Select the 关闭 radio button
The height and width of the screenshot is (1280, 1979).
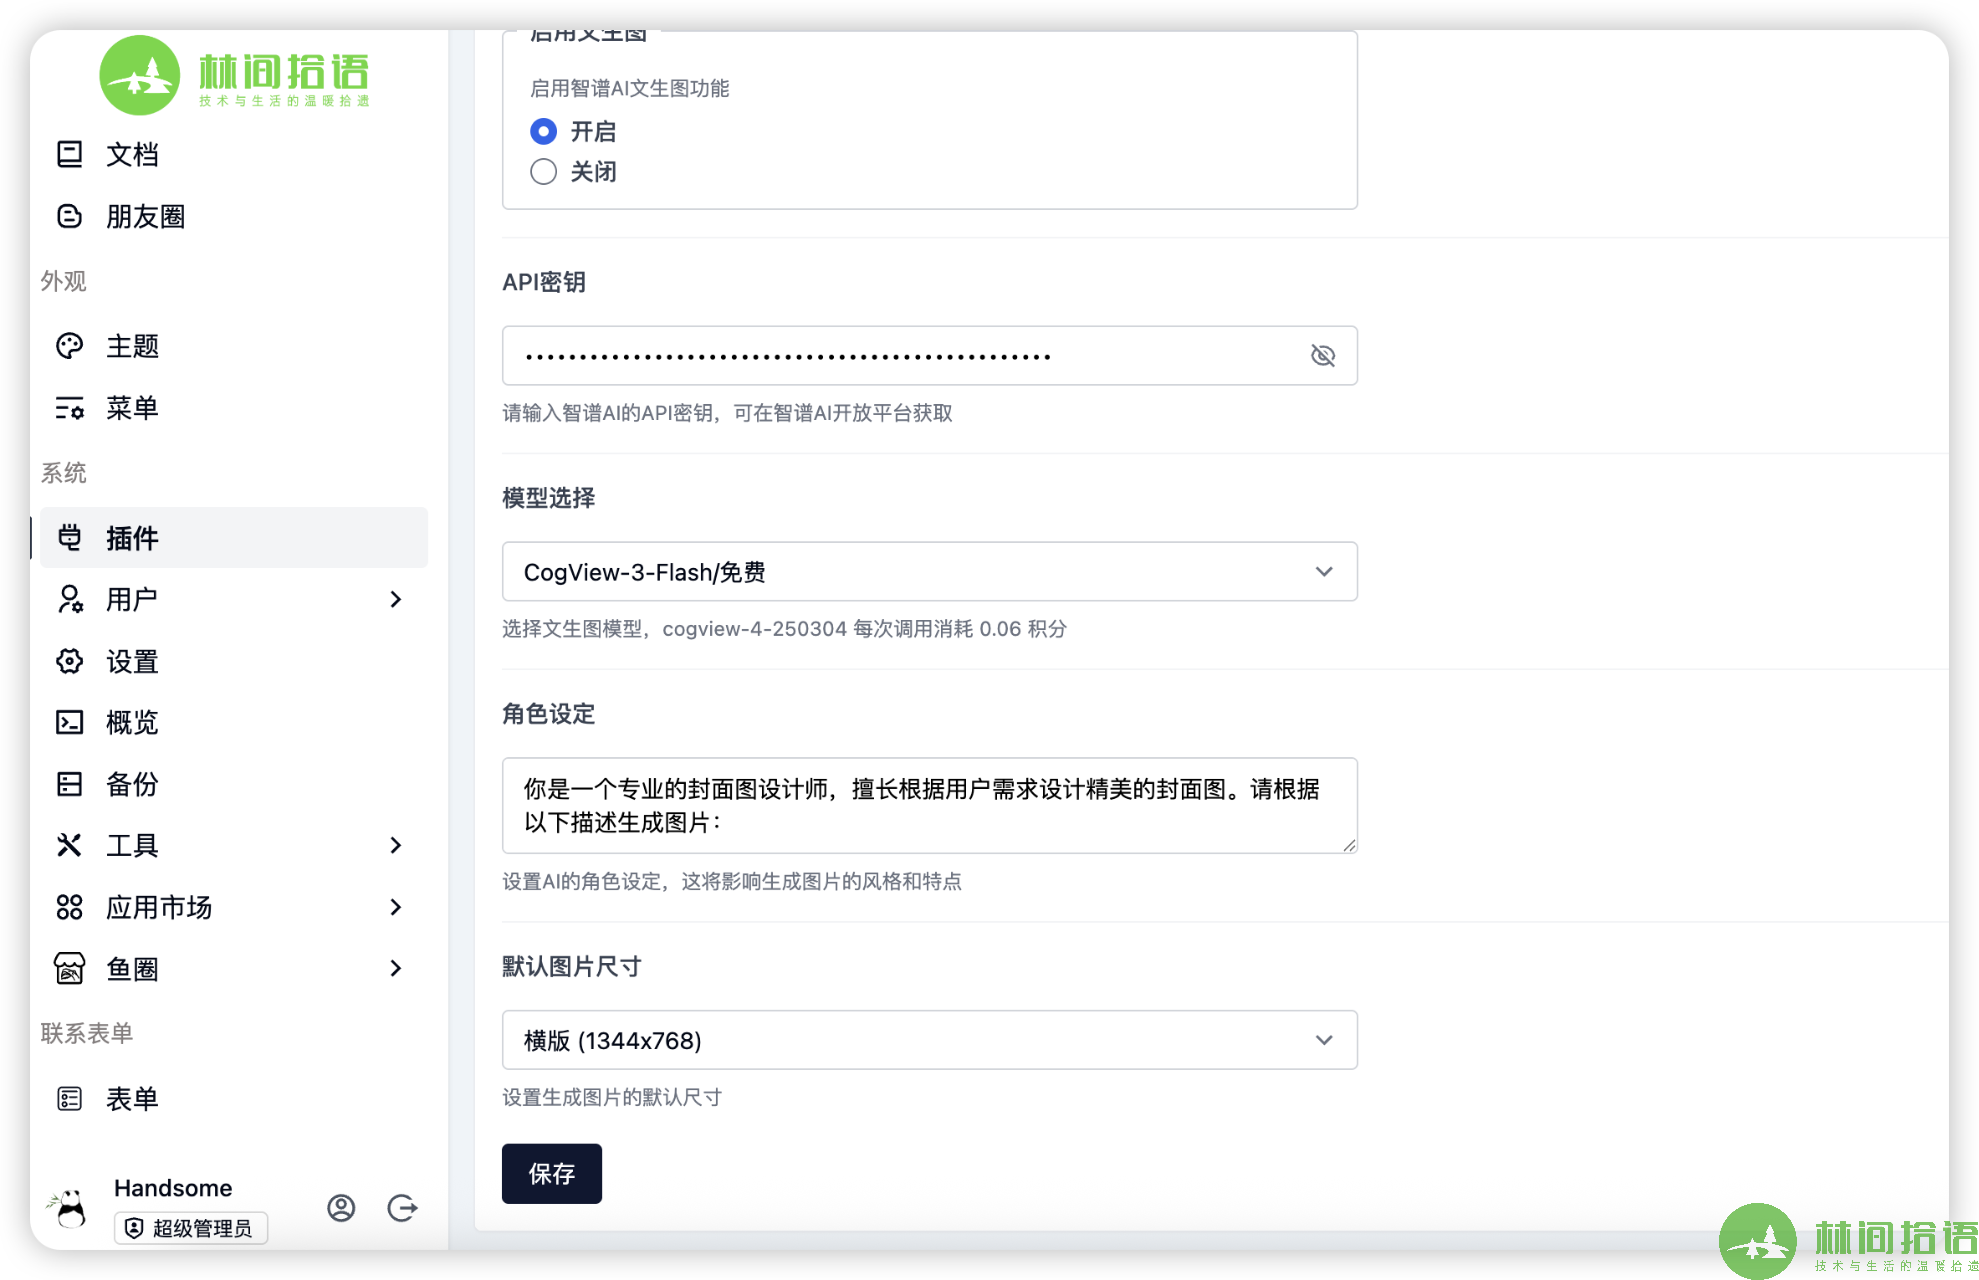point(543,172)
